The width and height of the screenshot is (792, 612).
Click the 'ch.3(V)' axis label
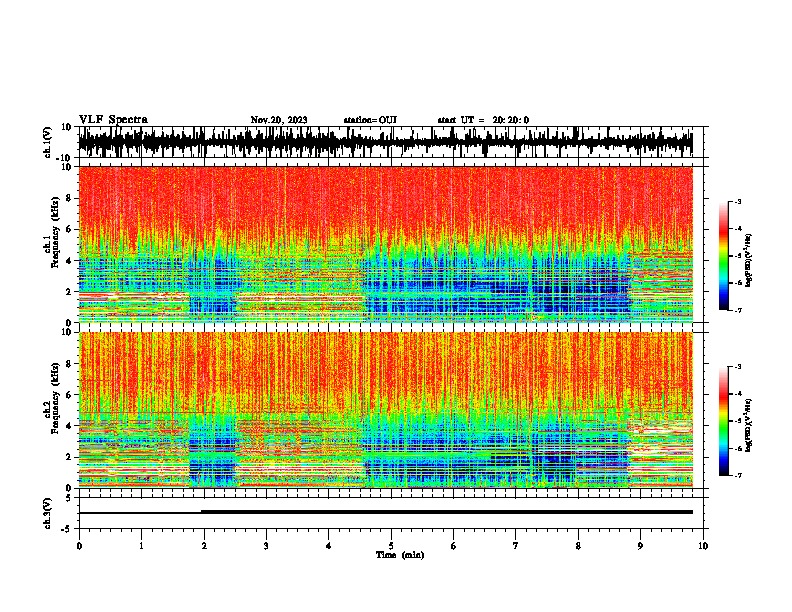[x=48, y=513]
